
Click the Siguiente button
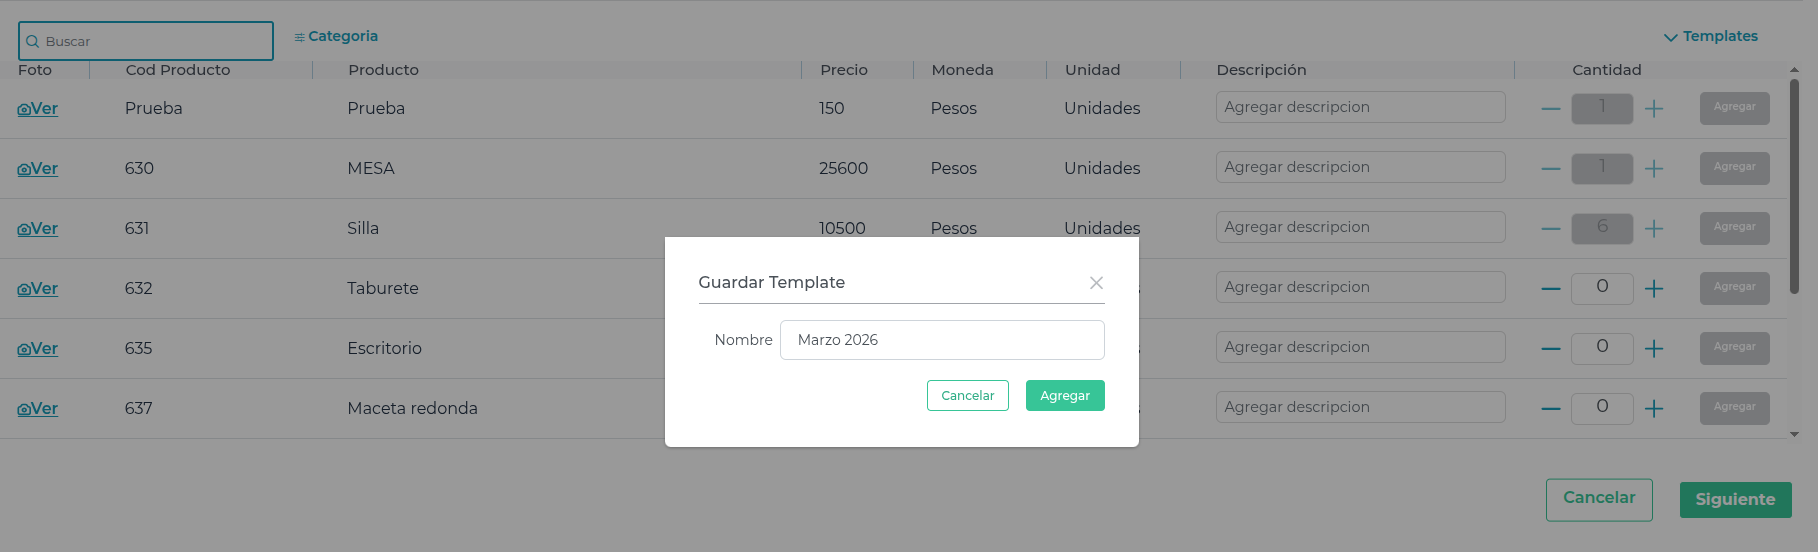(1735, 500)
